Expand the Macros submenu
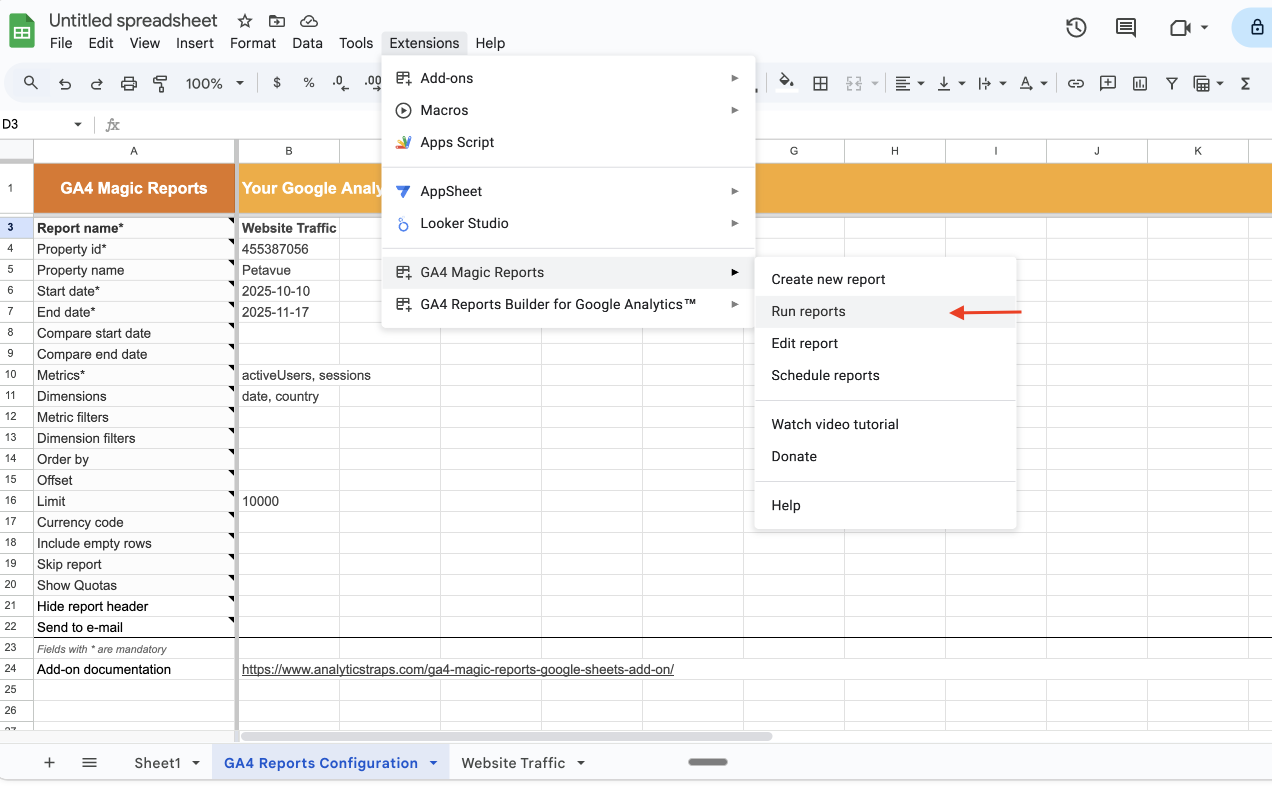Viewport: 1272px width, 792px height. pos(568,110)
